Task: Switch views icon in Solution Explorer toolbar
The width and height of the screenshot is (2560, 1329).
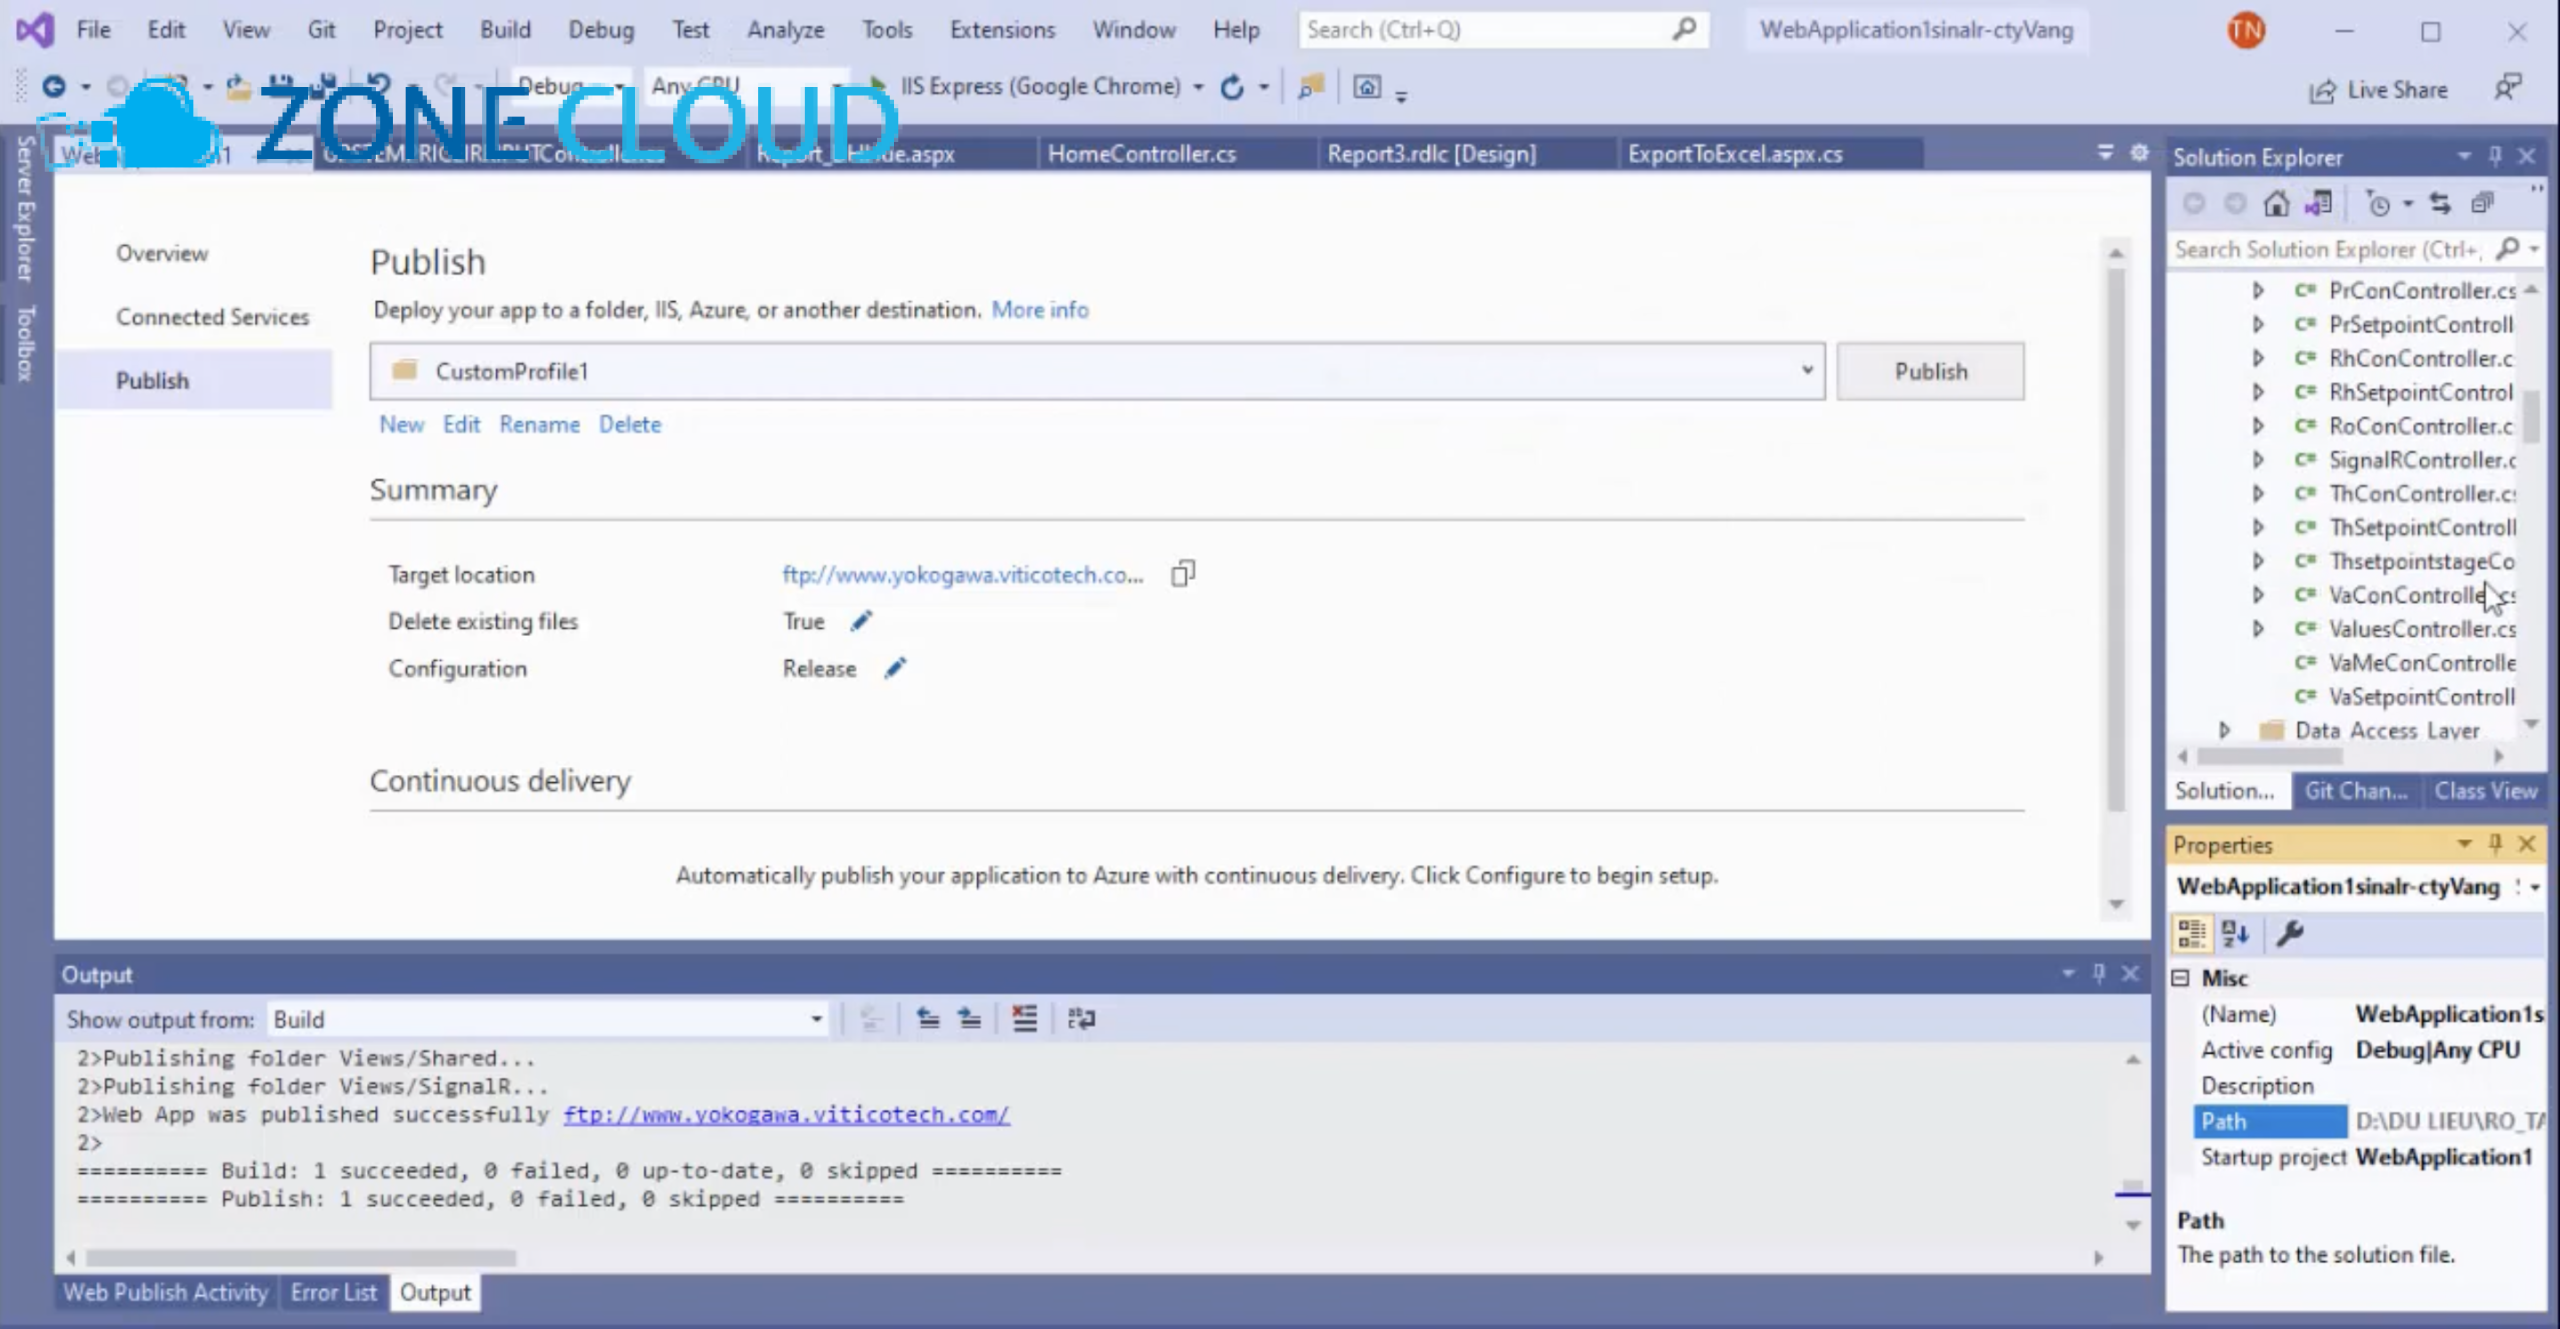Action: coord(2318,204)
